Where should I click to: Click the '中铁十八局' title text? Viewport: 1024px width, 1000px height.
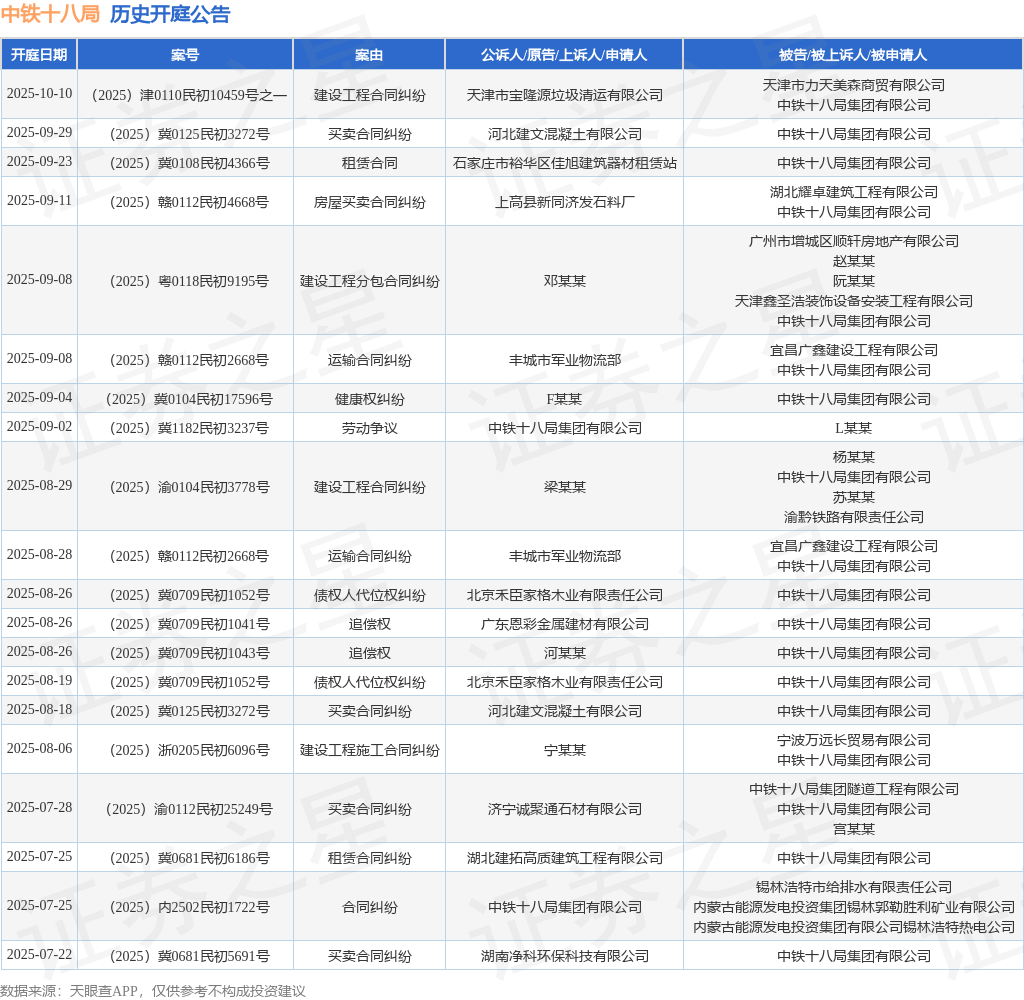coord(50,14)
